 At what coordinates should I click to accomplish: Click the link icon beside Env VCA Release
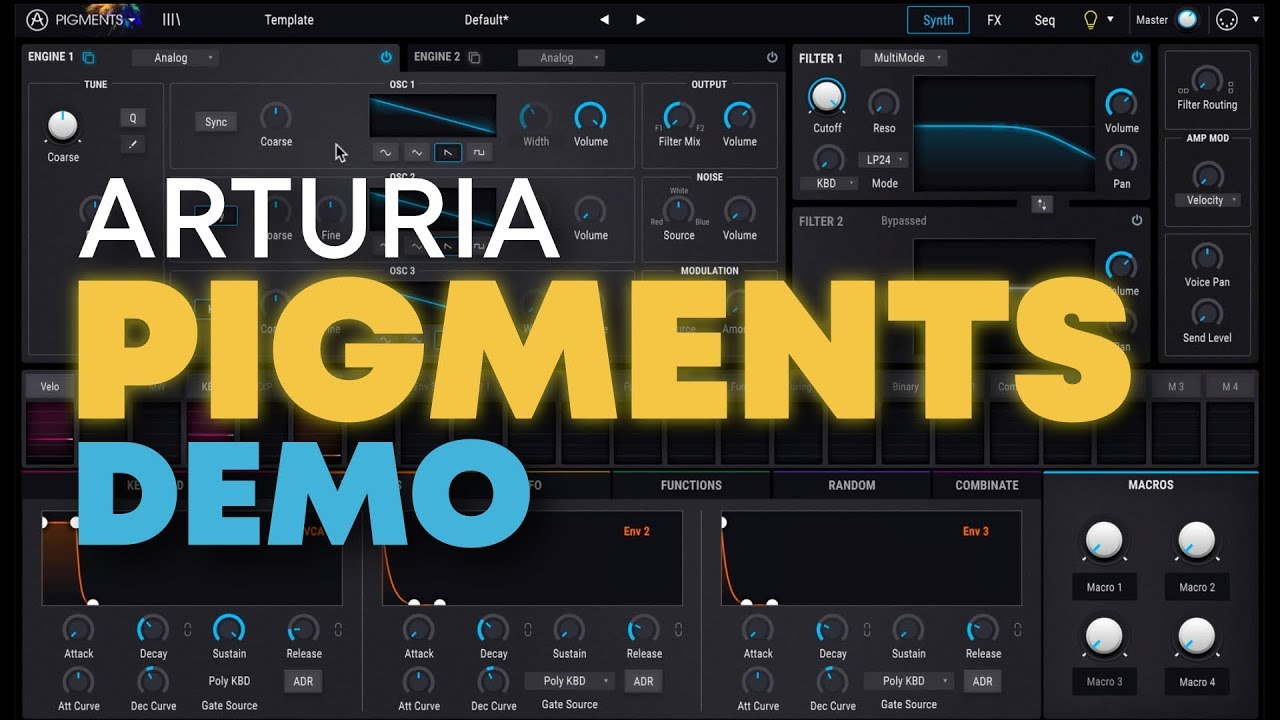click(x=338, y=630)
